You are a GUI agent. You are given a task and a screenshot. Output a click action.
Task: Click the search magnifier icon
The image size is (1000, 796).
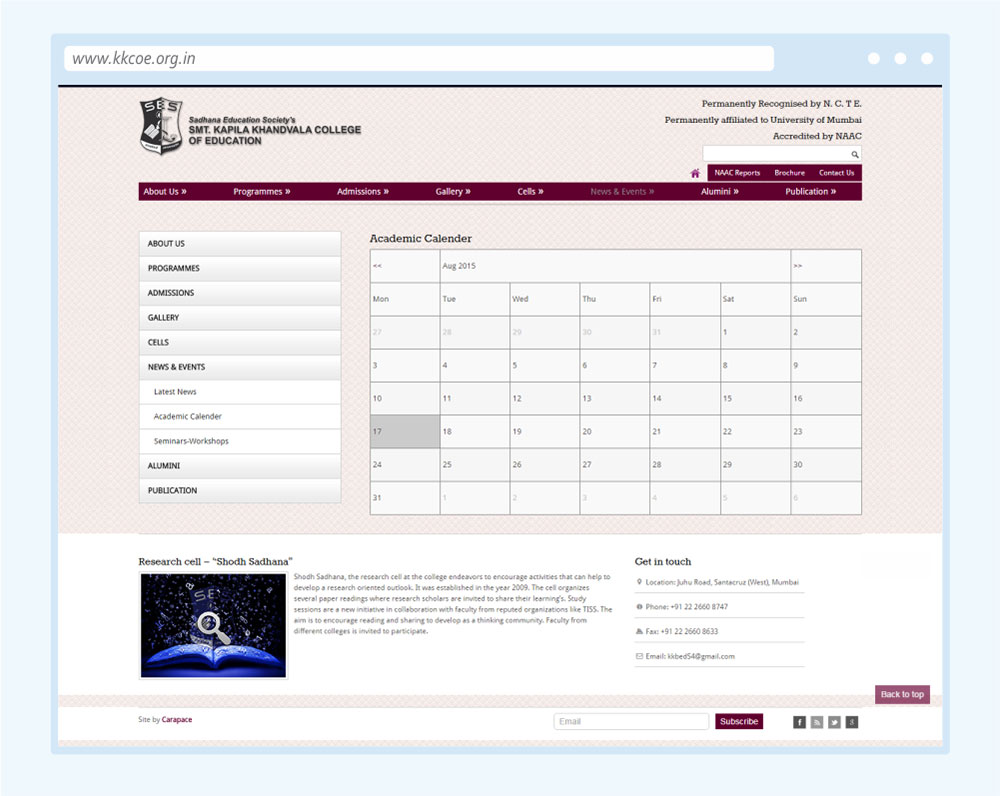(x=855, y=154)
